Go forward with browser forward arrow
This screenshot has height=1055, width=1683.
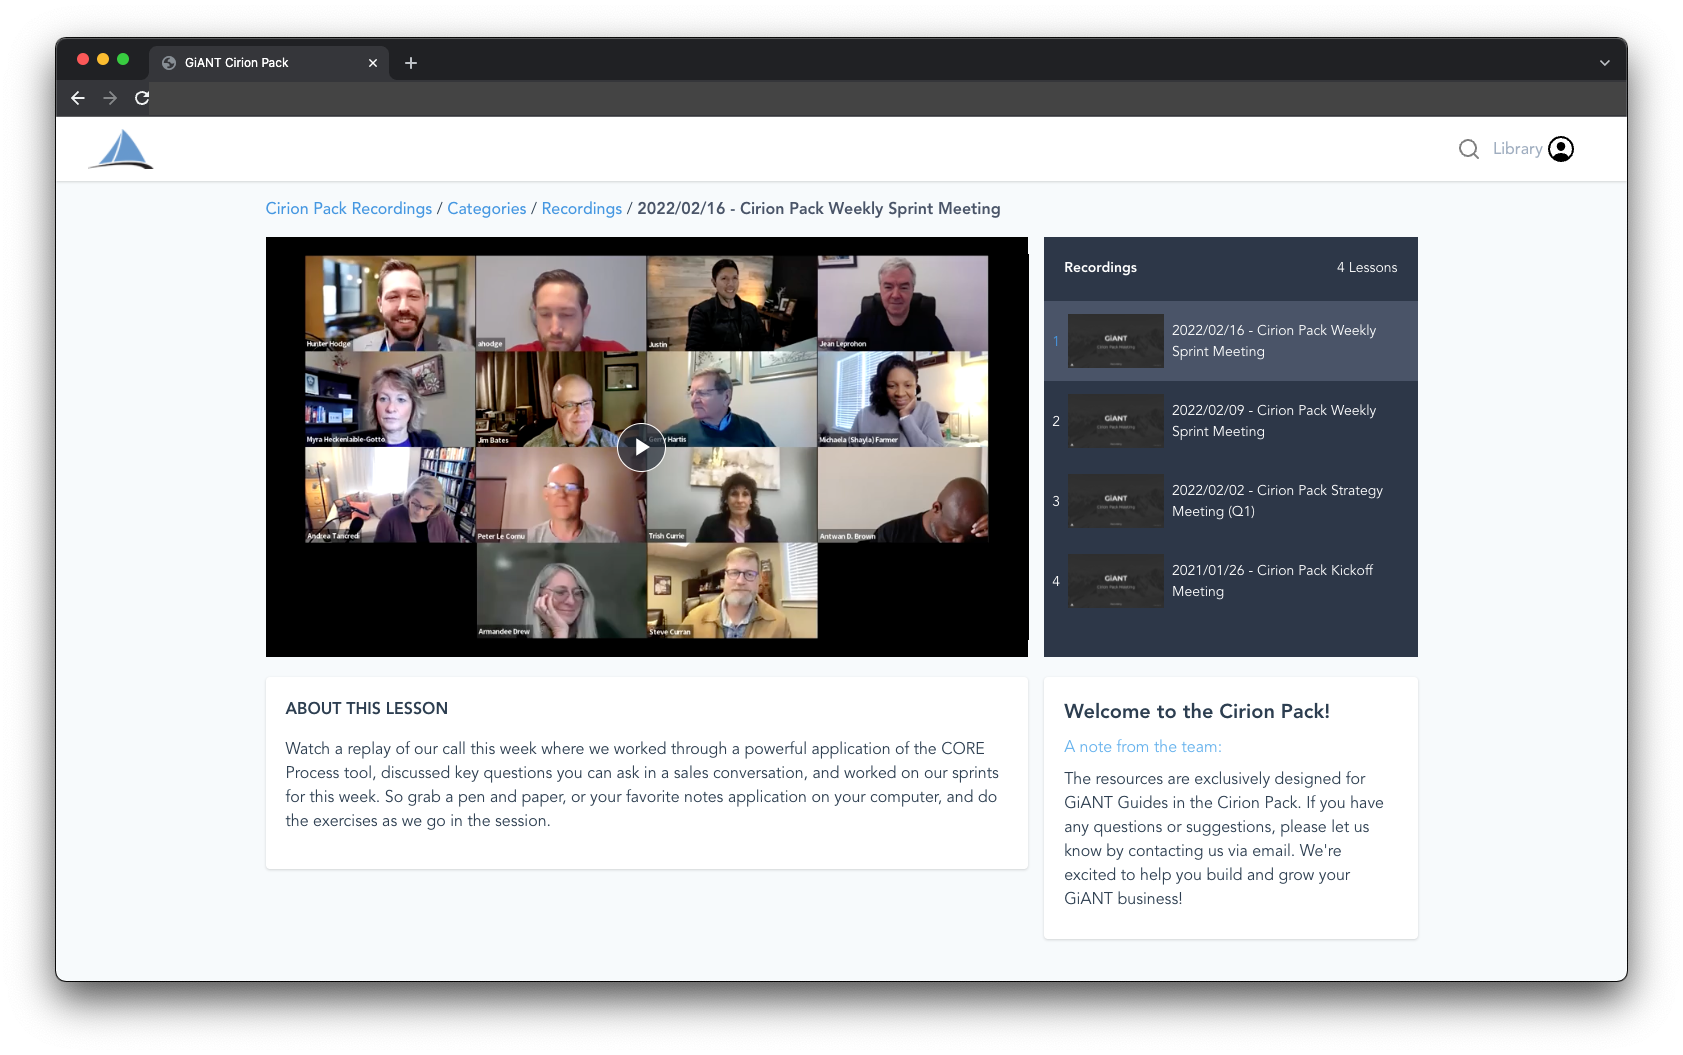(x=110, y=98)
